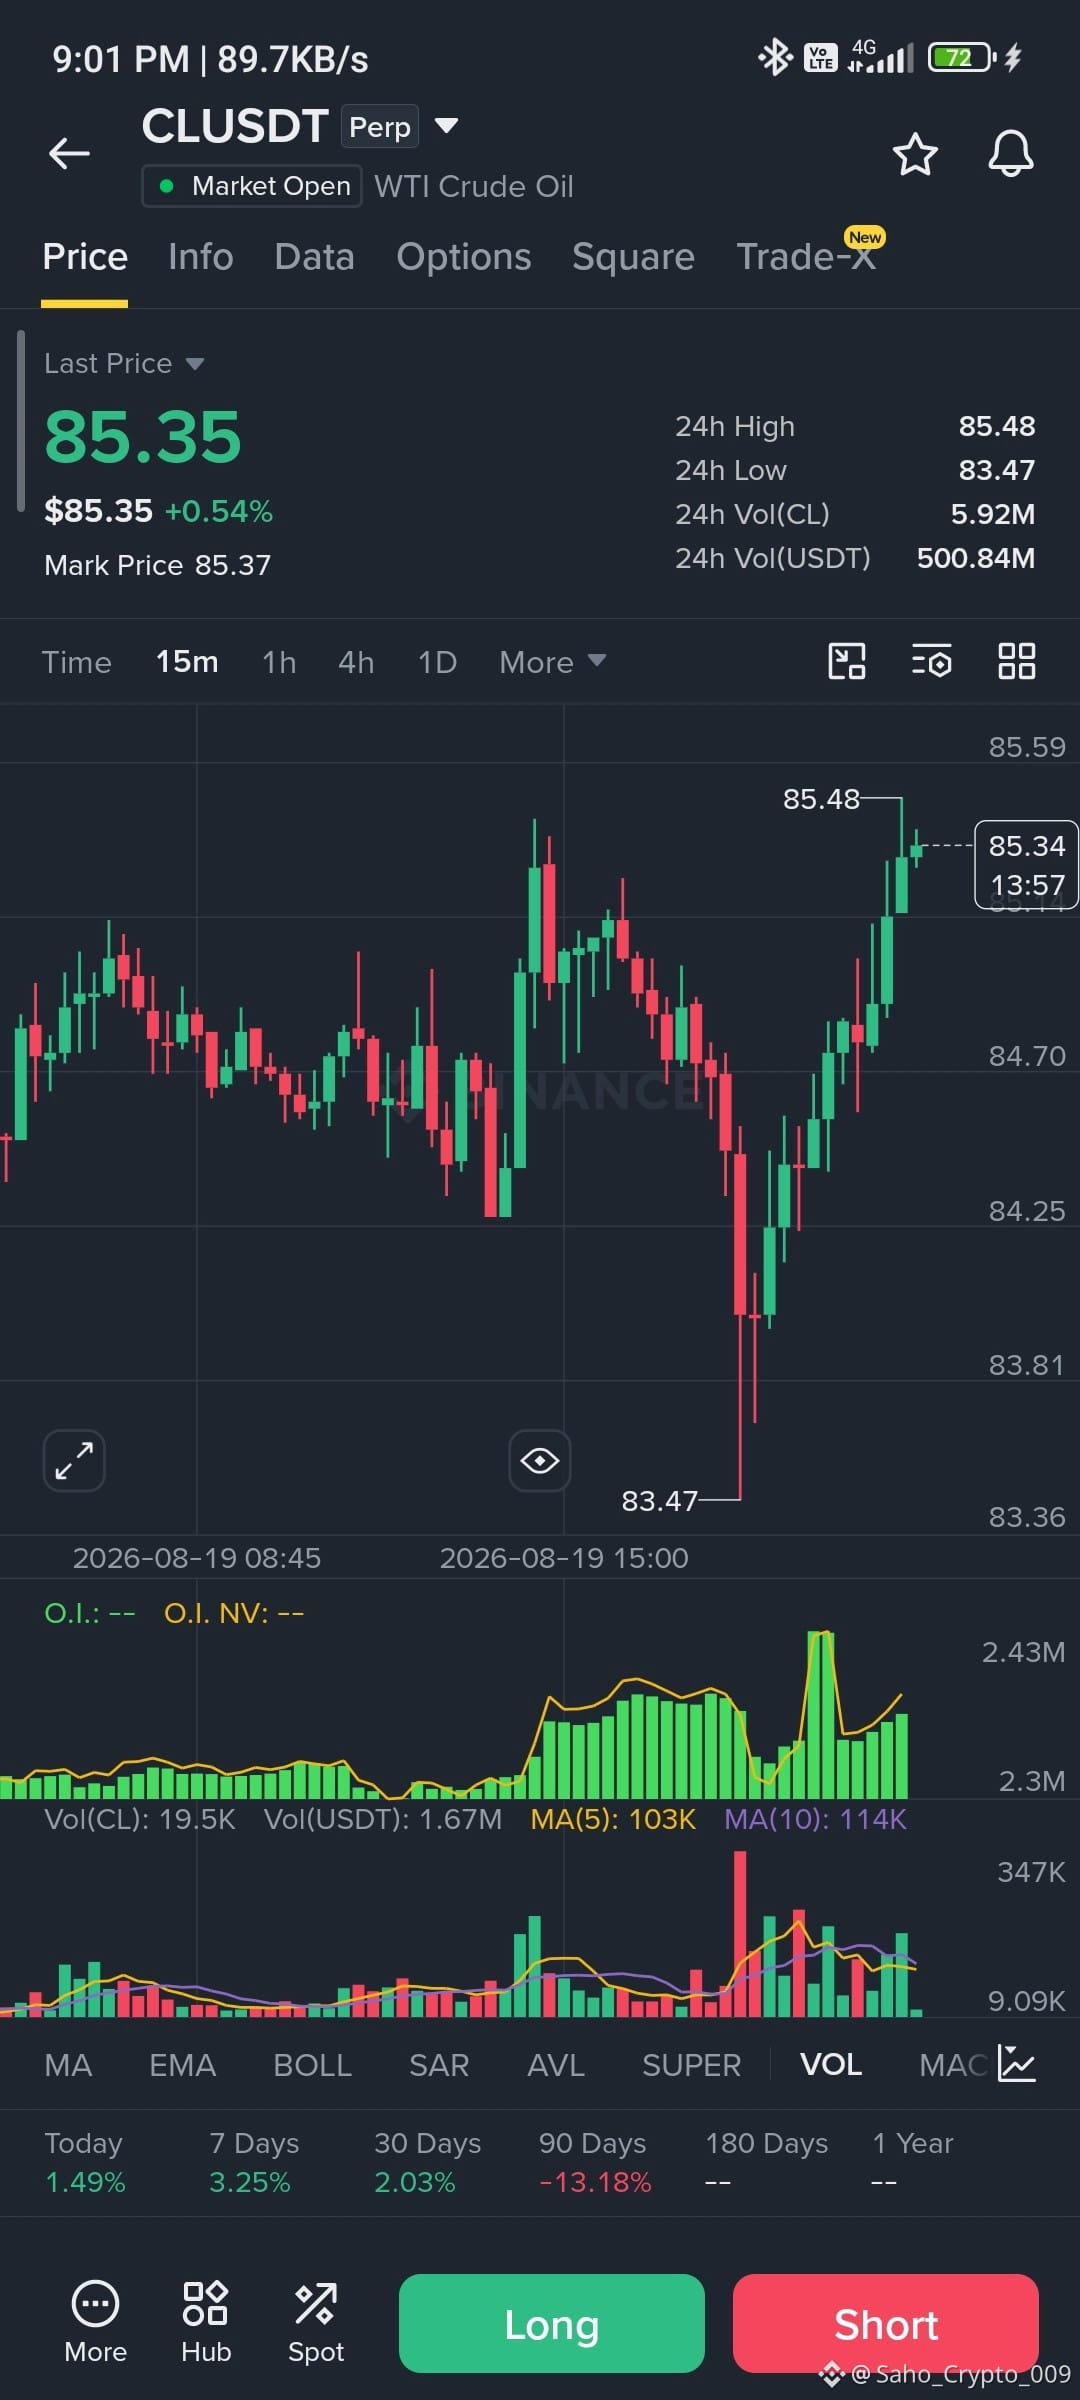The height and width of the screenshot is (2400, 1080).
Task: Switch to the Info tab
Action: point(201,258)
